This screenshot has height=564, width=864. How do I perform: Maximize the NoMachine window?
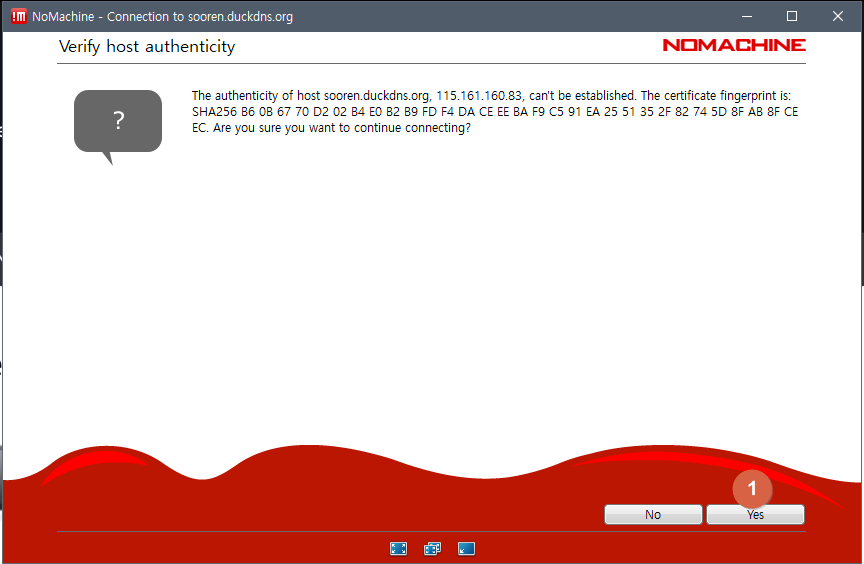(x=792, y=16)
